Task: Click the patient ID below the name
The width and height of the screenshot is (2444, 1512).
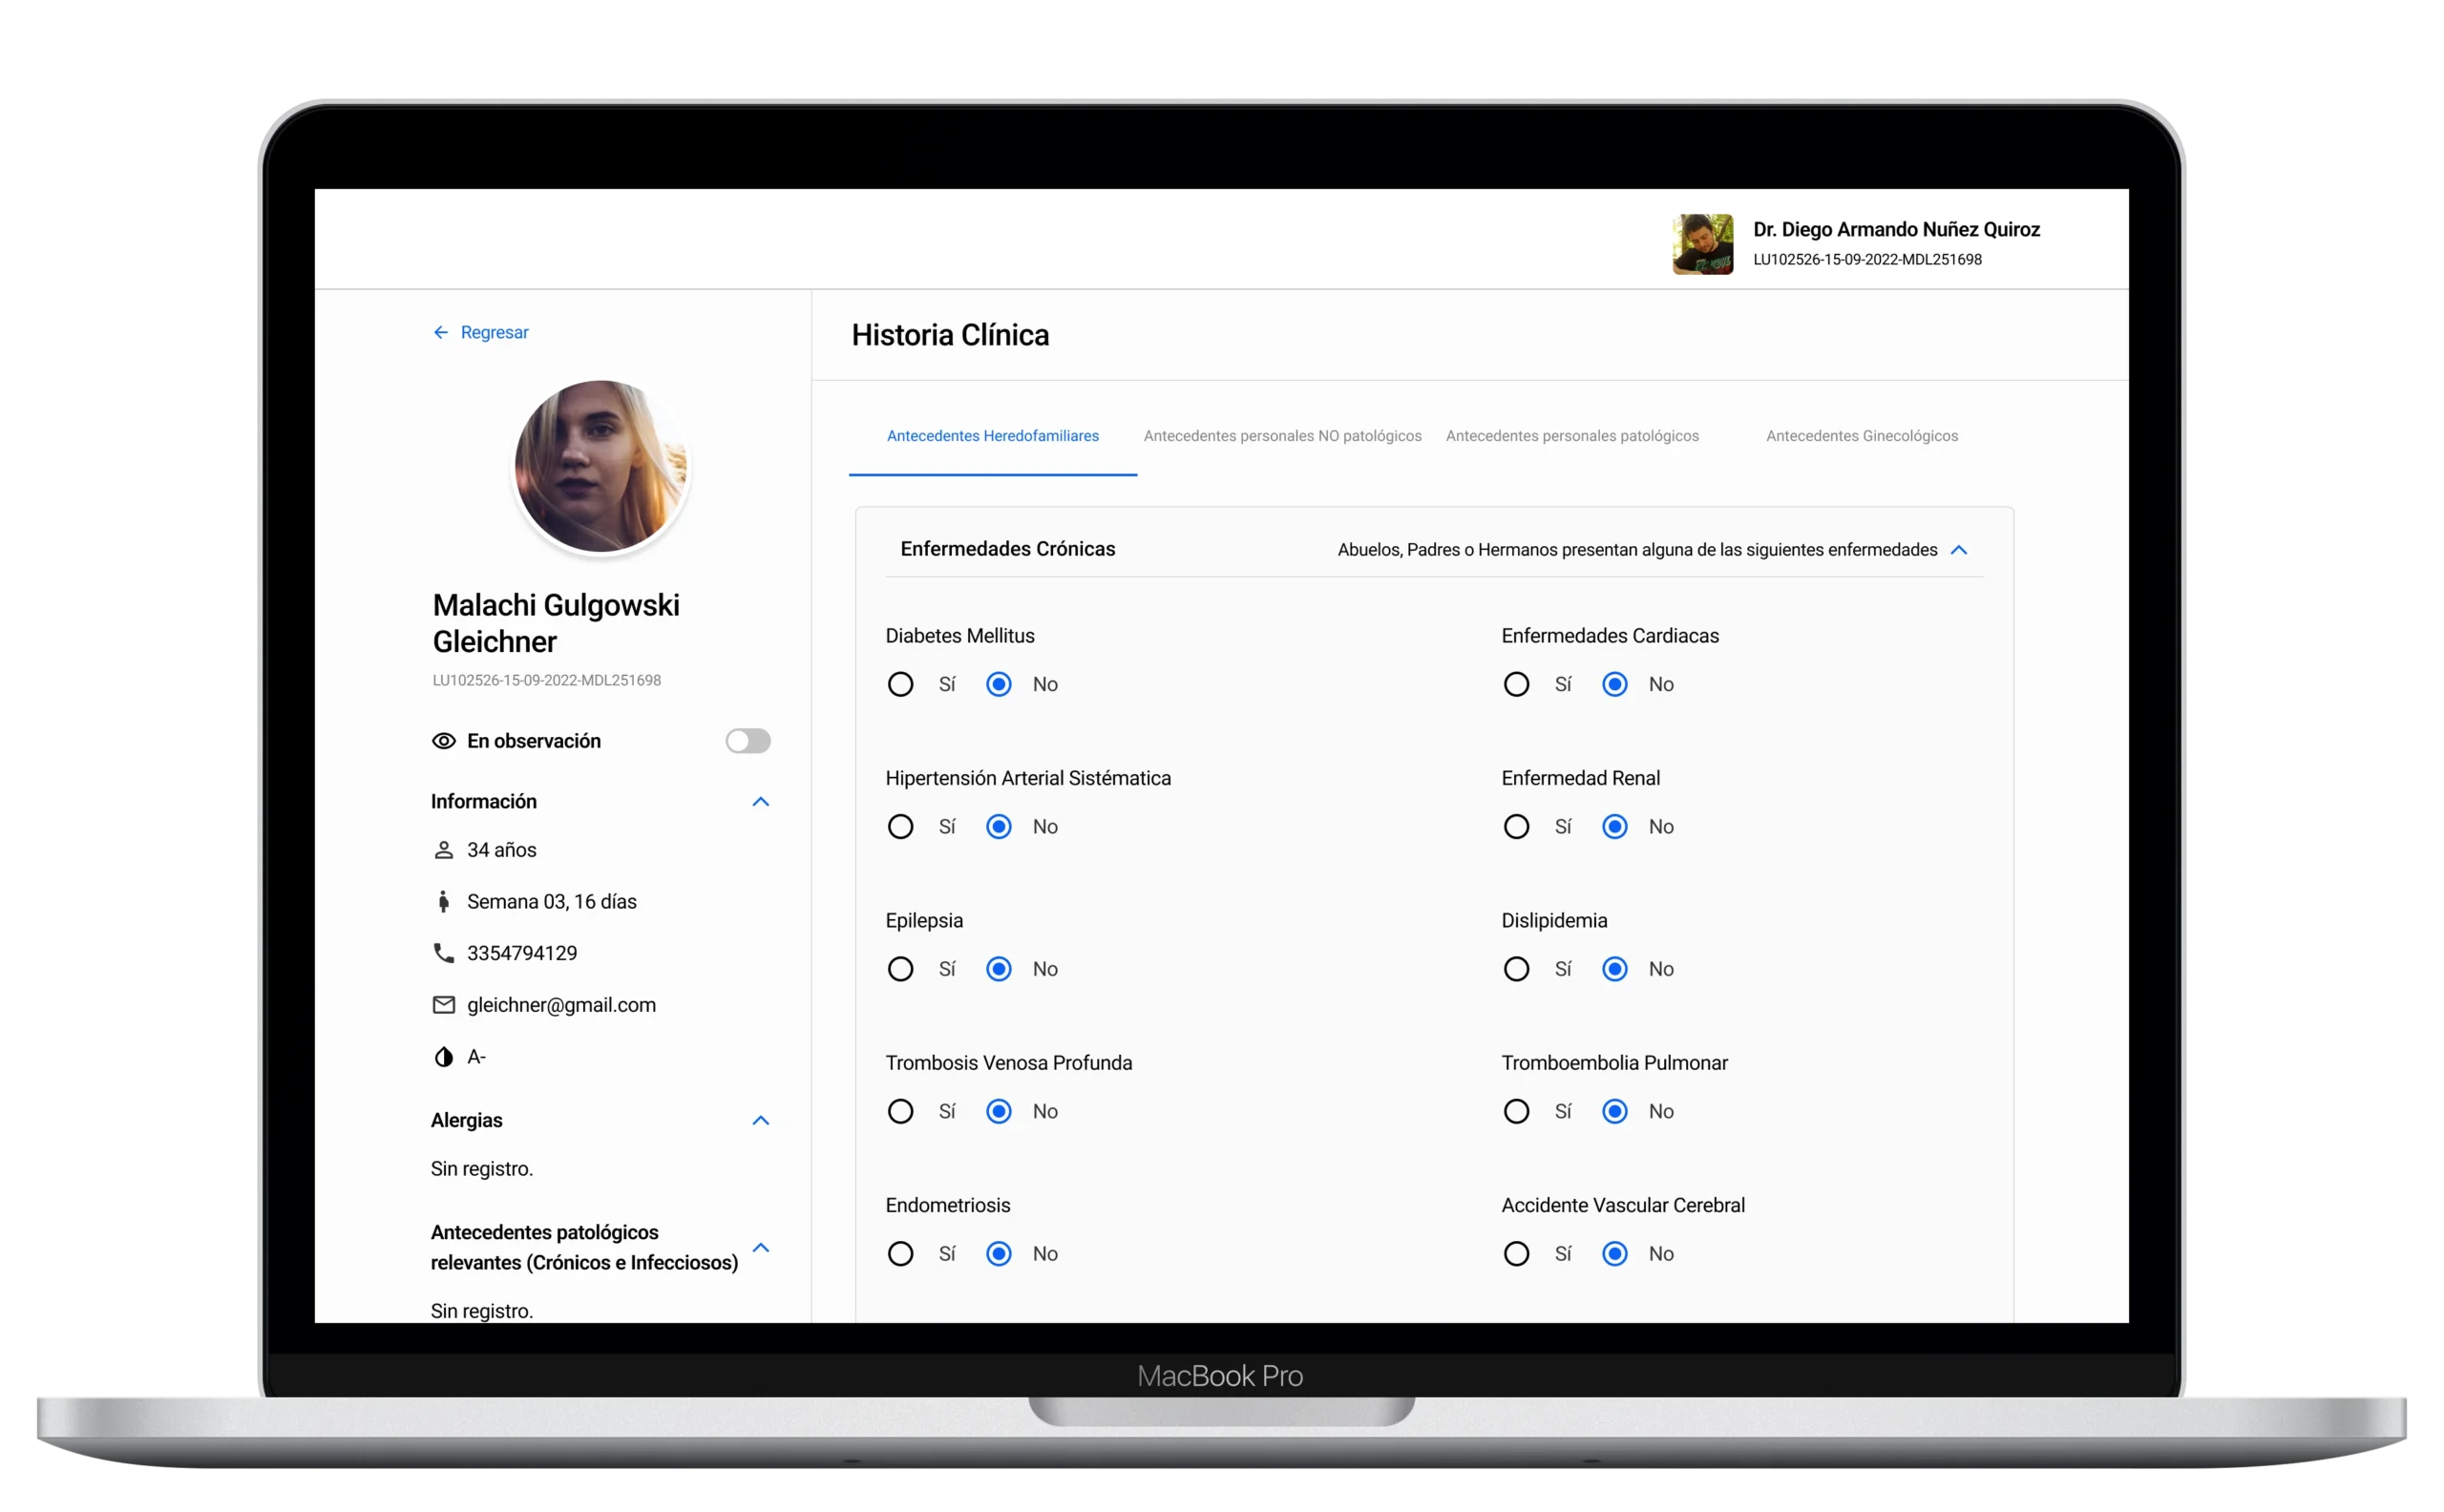Action: (x=546, y=680)
